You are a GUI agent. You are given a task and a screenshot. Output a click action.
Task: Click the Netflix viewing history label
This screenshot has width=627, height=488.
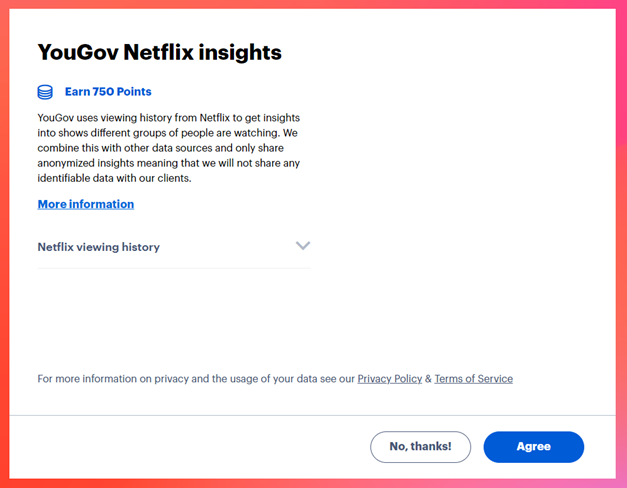[99, 247]
